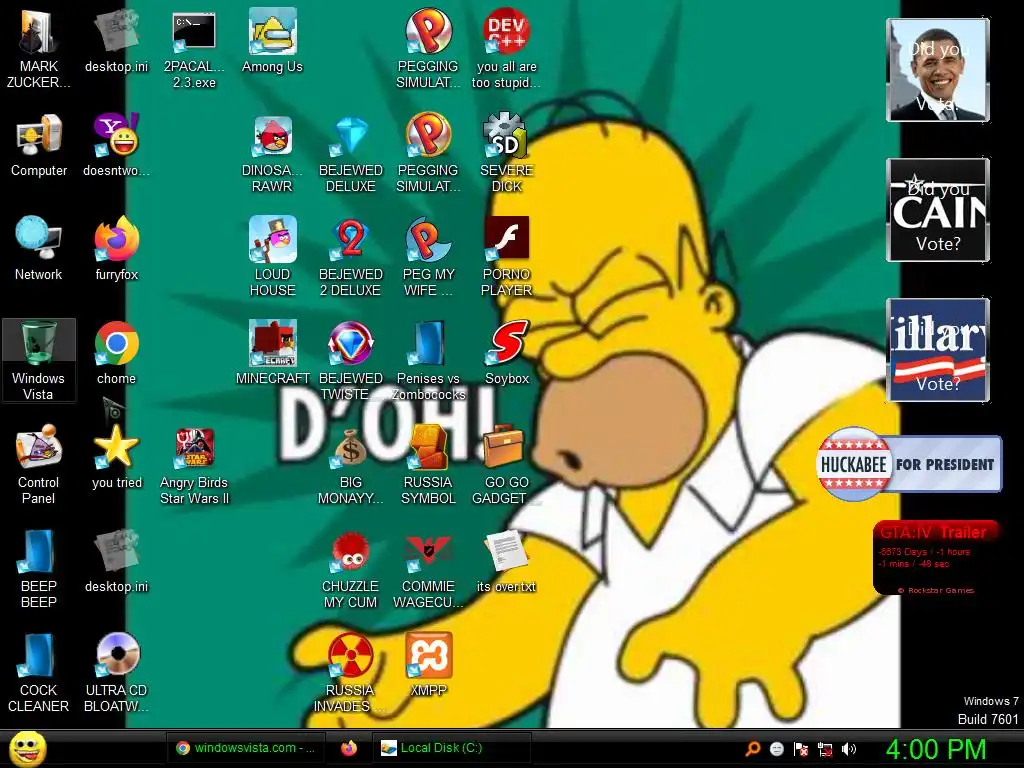Image resolution: width=1024 pixels, height=768 pixels.
Task: Launch the XMPP (XAMPP) shortcut
Action: pos(428,664)
